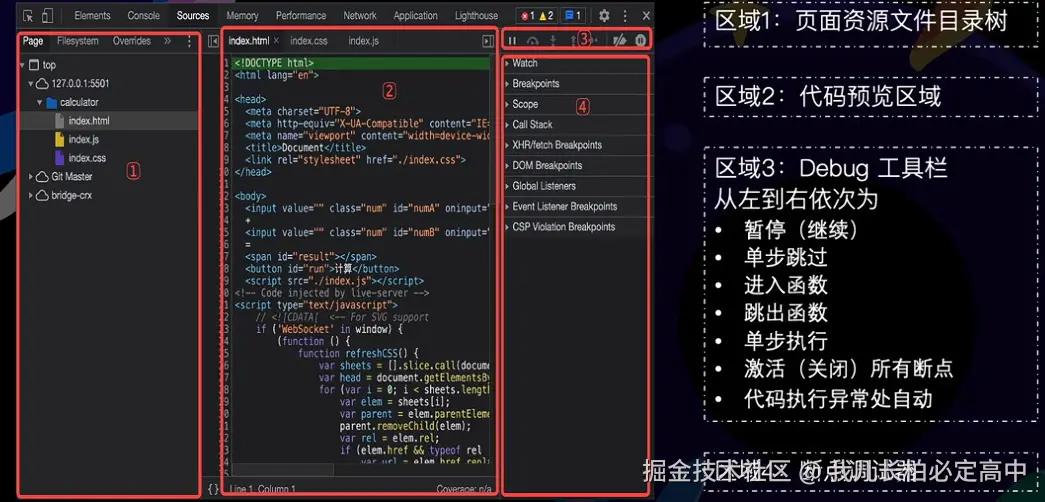Switch to the Elements panel
This screenshot has width=1045, height=502.
pos(93,15)
